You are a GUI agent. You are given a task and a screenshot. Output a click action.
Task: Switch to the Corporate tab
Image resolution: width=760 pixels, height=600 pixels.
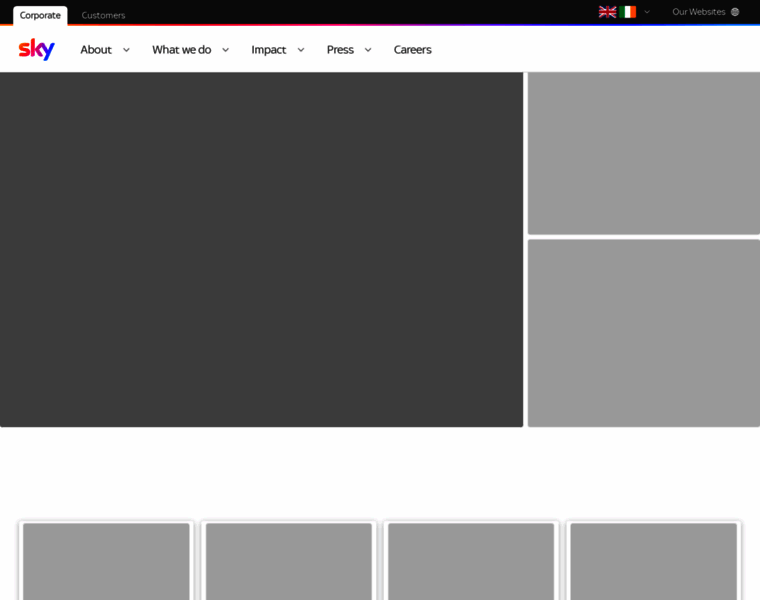click(x=40, y=16)
